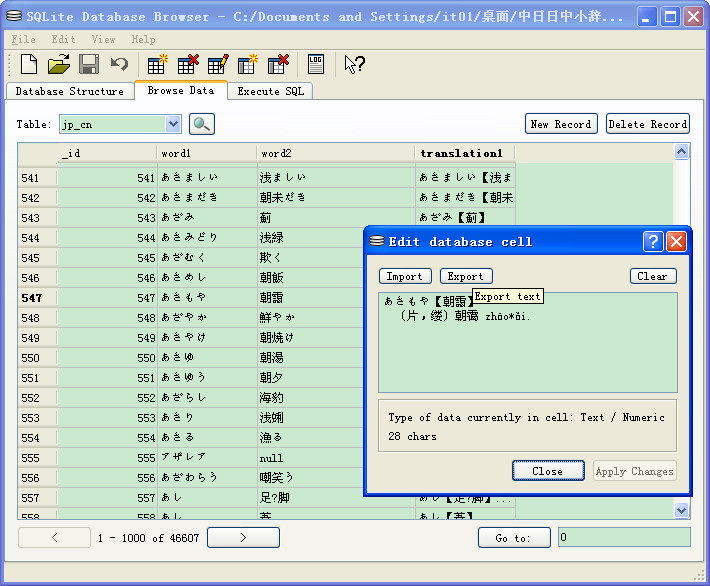Click the Revert undo arrow icon
The image size is (710, 586).
pyautogui.click(x=119, y=64)
